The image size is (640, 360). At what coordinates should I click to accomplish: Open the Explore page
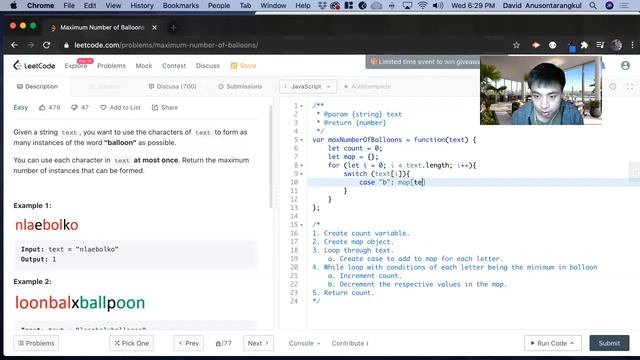pos(76,66)
